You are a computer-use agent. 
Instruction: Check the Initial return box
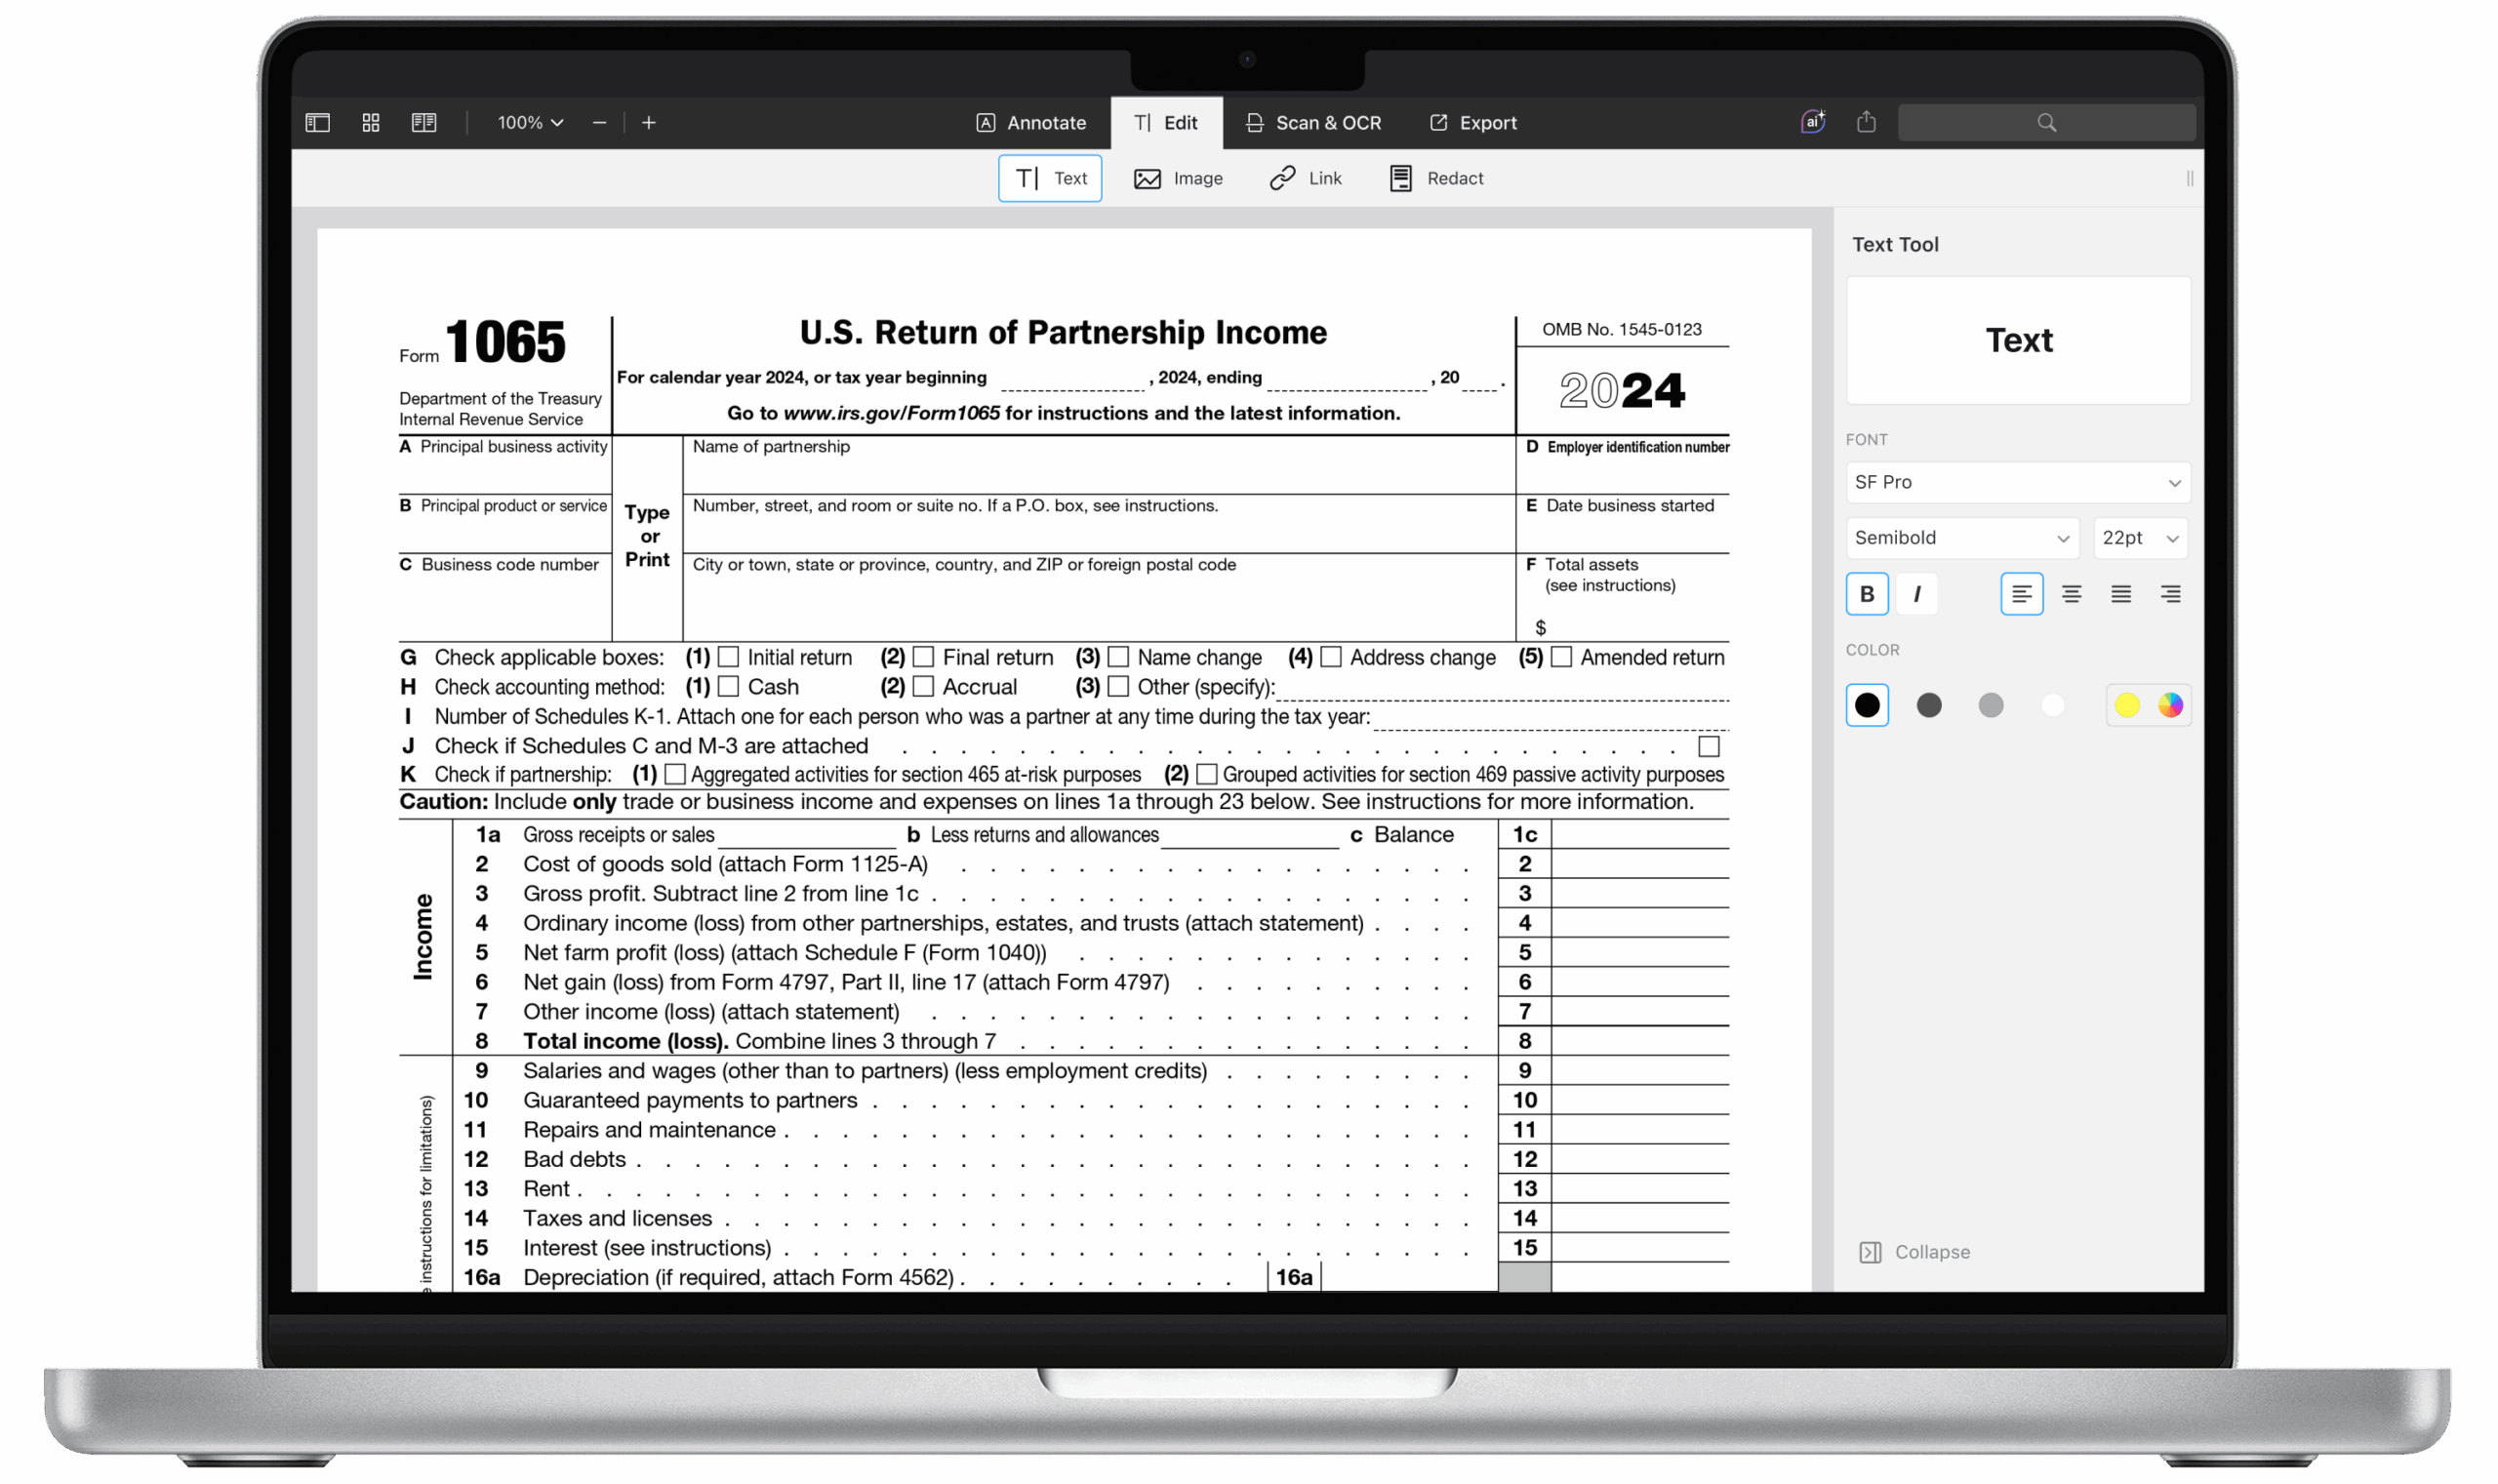(x=729, y=657)
